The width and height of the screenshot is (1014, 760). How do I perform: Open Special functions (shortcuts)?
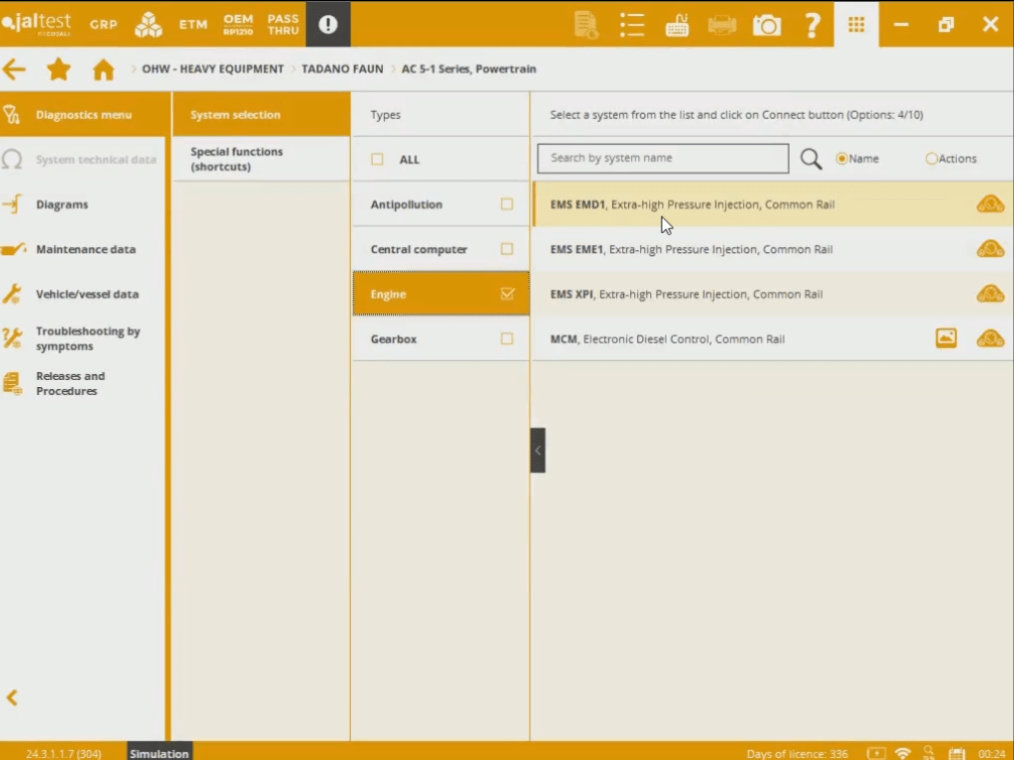tap(261, 159)
